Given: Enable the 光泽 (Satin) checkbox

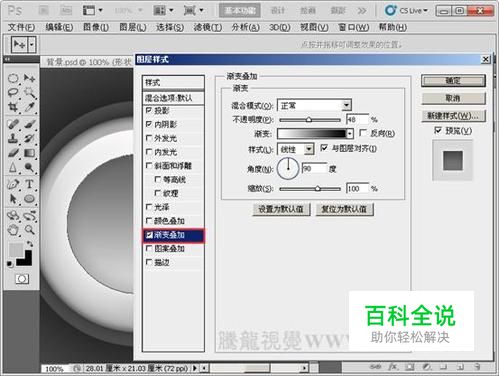Looking at the screenshot, I should click(x=149, y=207).
